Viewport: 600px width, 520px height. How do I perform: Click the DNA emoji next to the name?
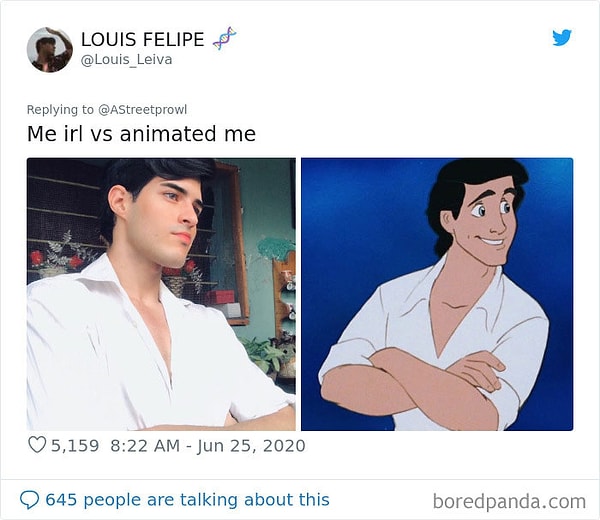point(224,39)
